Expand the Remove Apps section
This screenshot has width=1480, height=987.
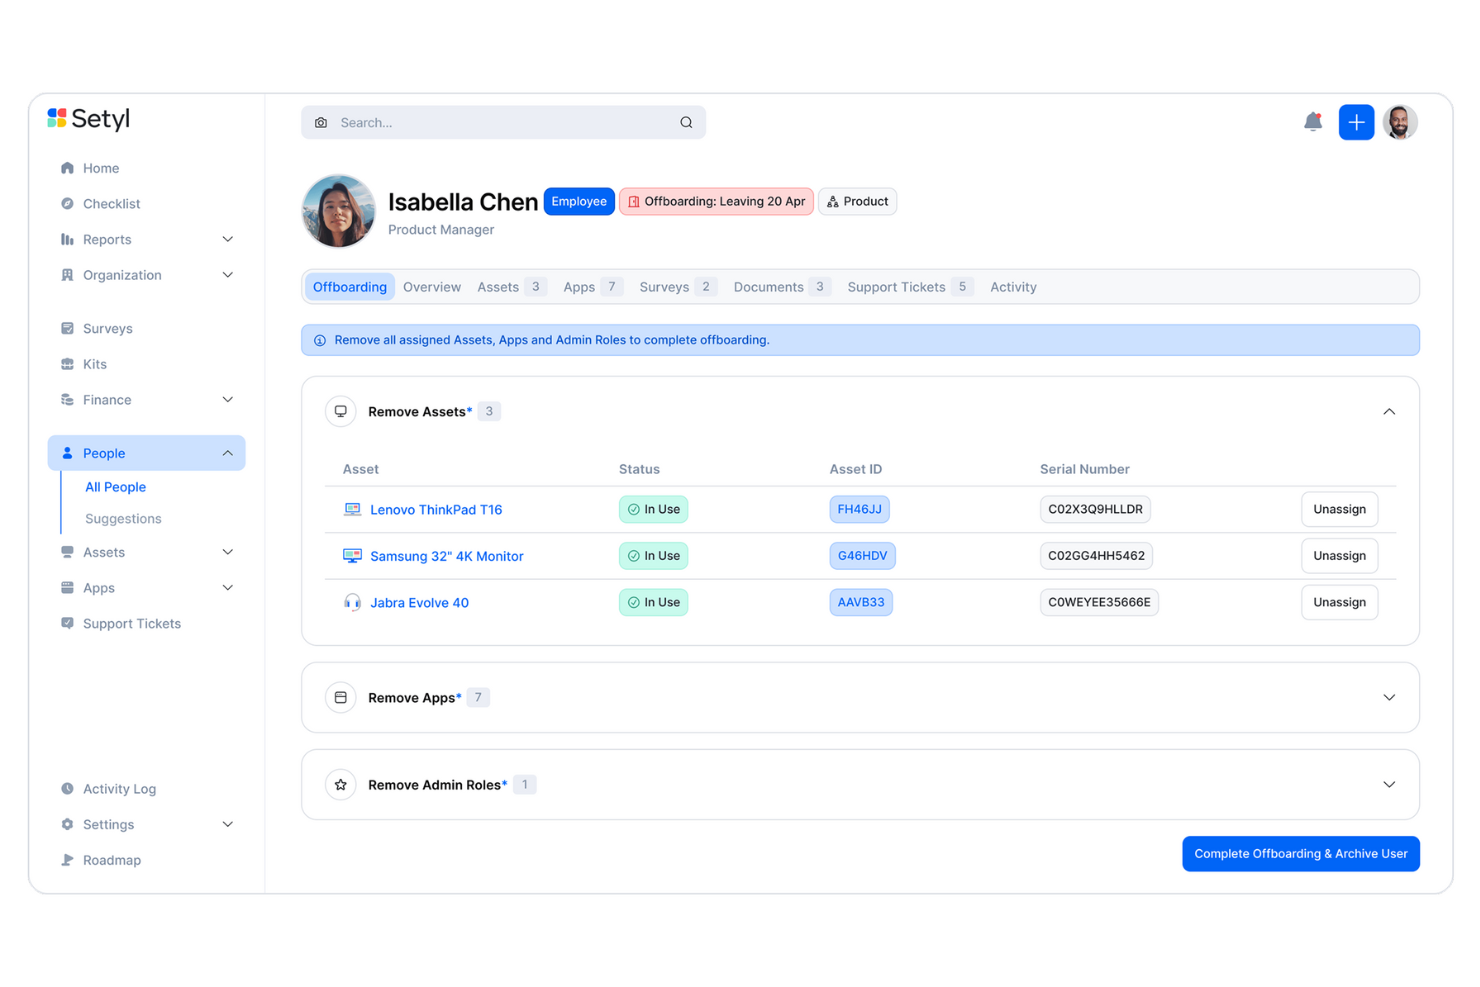1389,697
